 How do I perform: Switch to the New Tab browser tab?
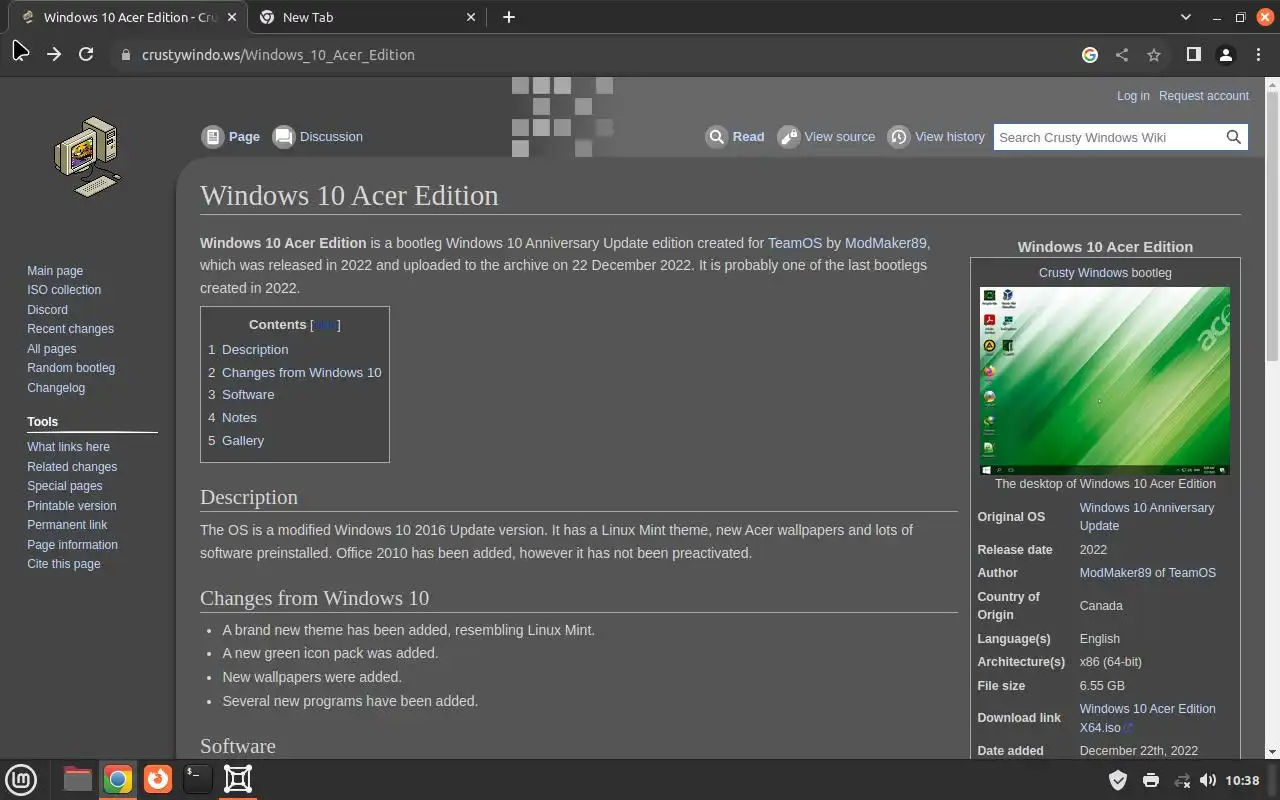pyautogui.click(x=366, y=17)
